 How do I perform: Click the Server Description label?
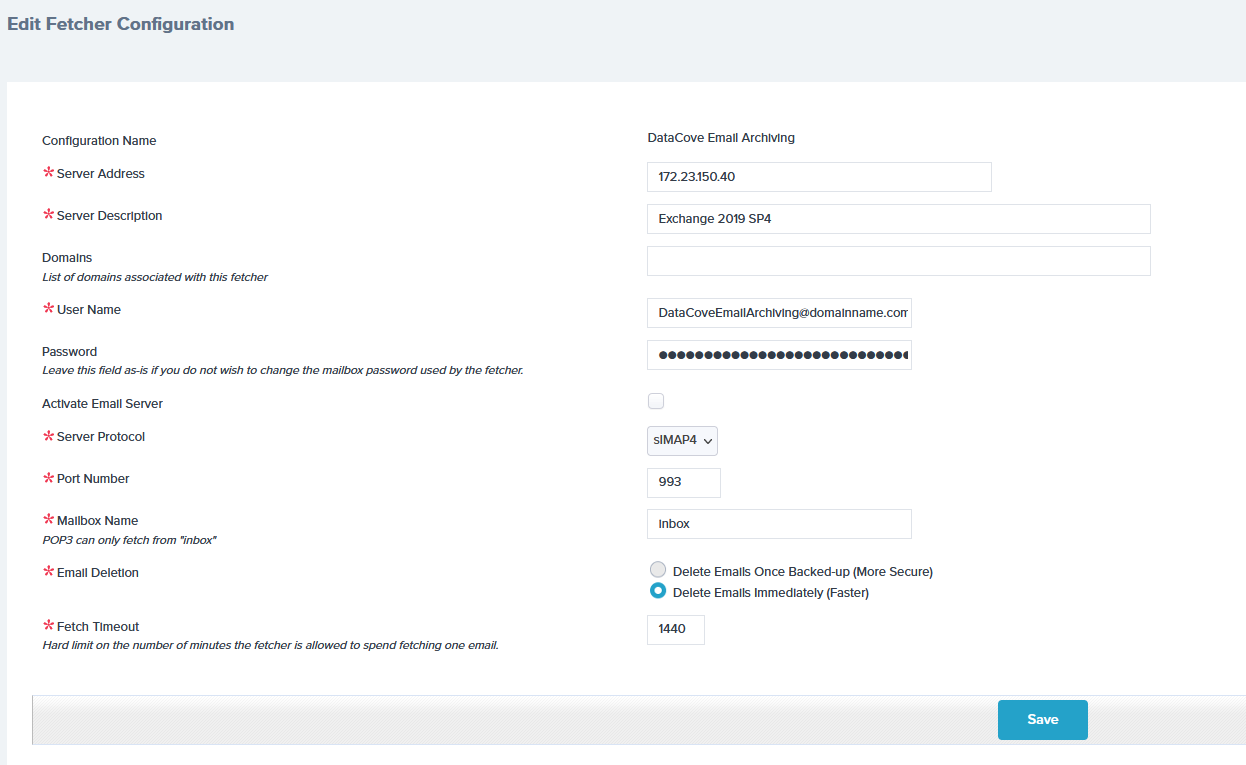(110, 216)
